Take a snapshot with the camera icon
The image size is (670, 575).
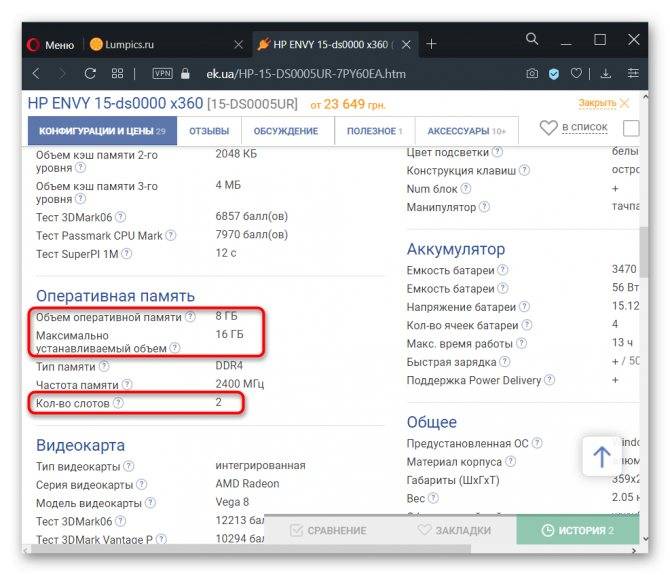point(532,73)
